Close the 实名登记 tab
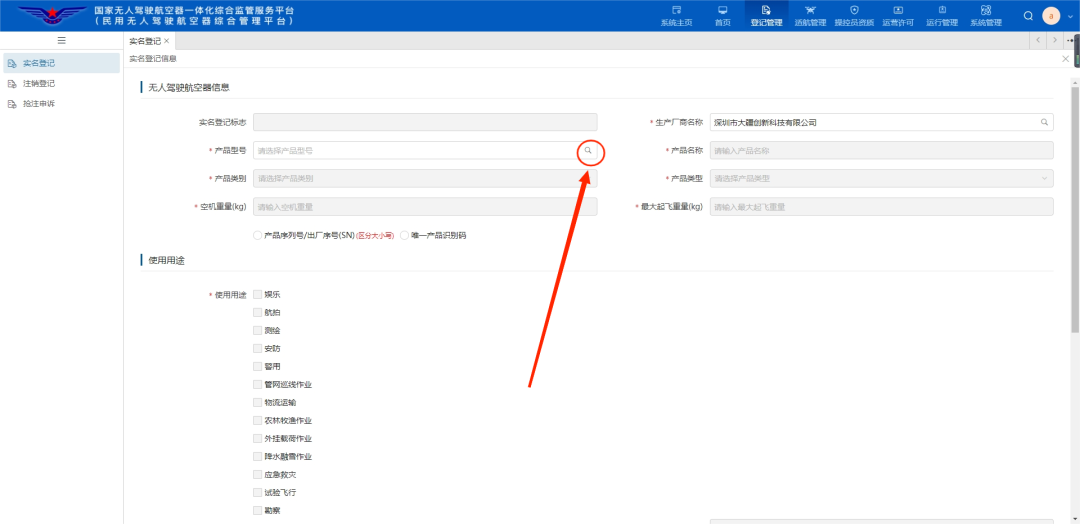Screen dimensions: 1080x524 [167, 41]
